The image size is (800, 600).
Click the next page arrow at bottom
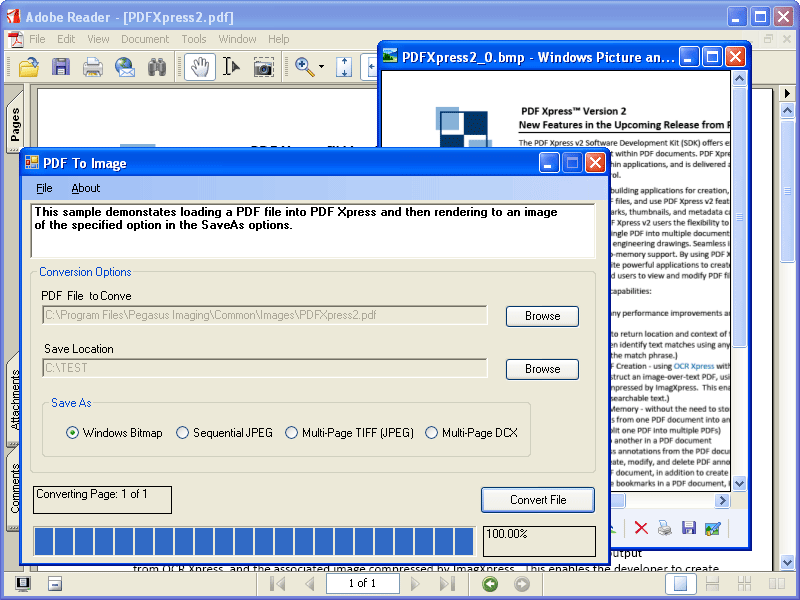coord(414,583)
